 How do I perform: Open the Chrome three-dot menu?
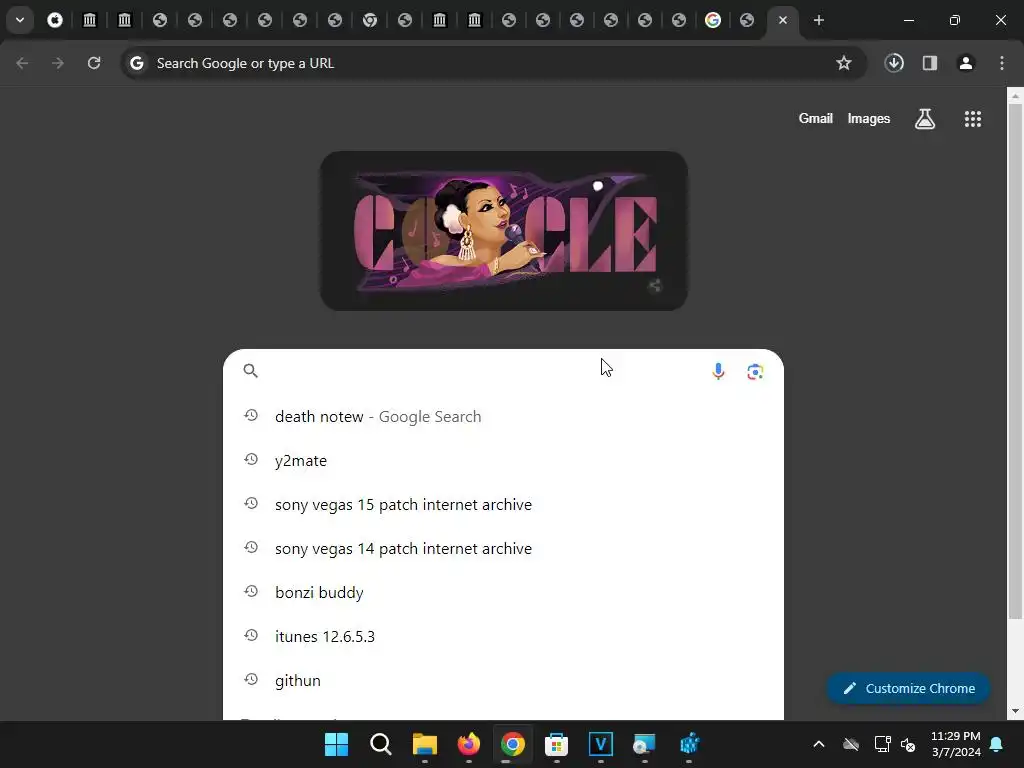click(x=1002, y=63)
